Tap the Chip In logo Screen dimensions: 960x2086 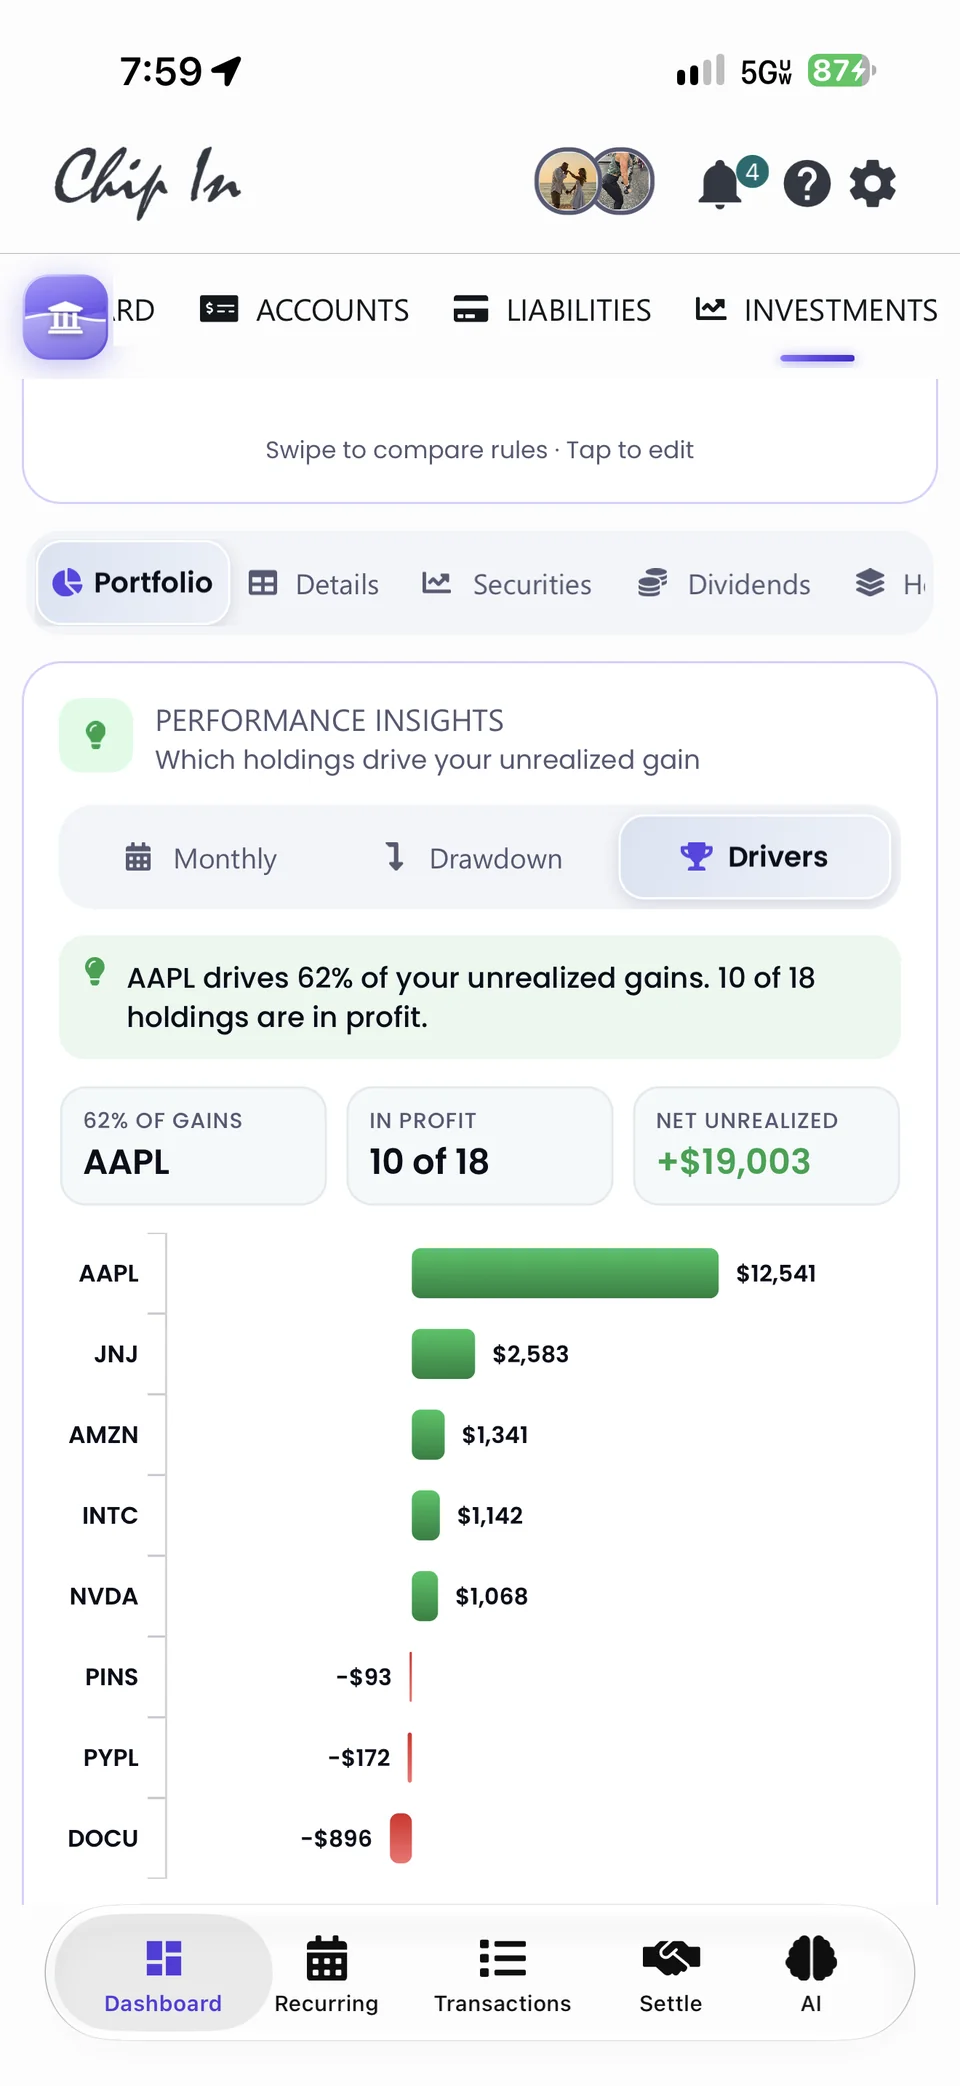tap(148, 182)
